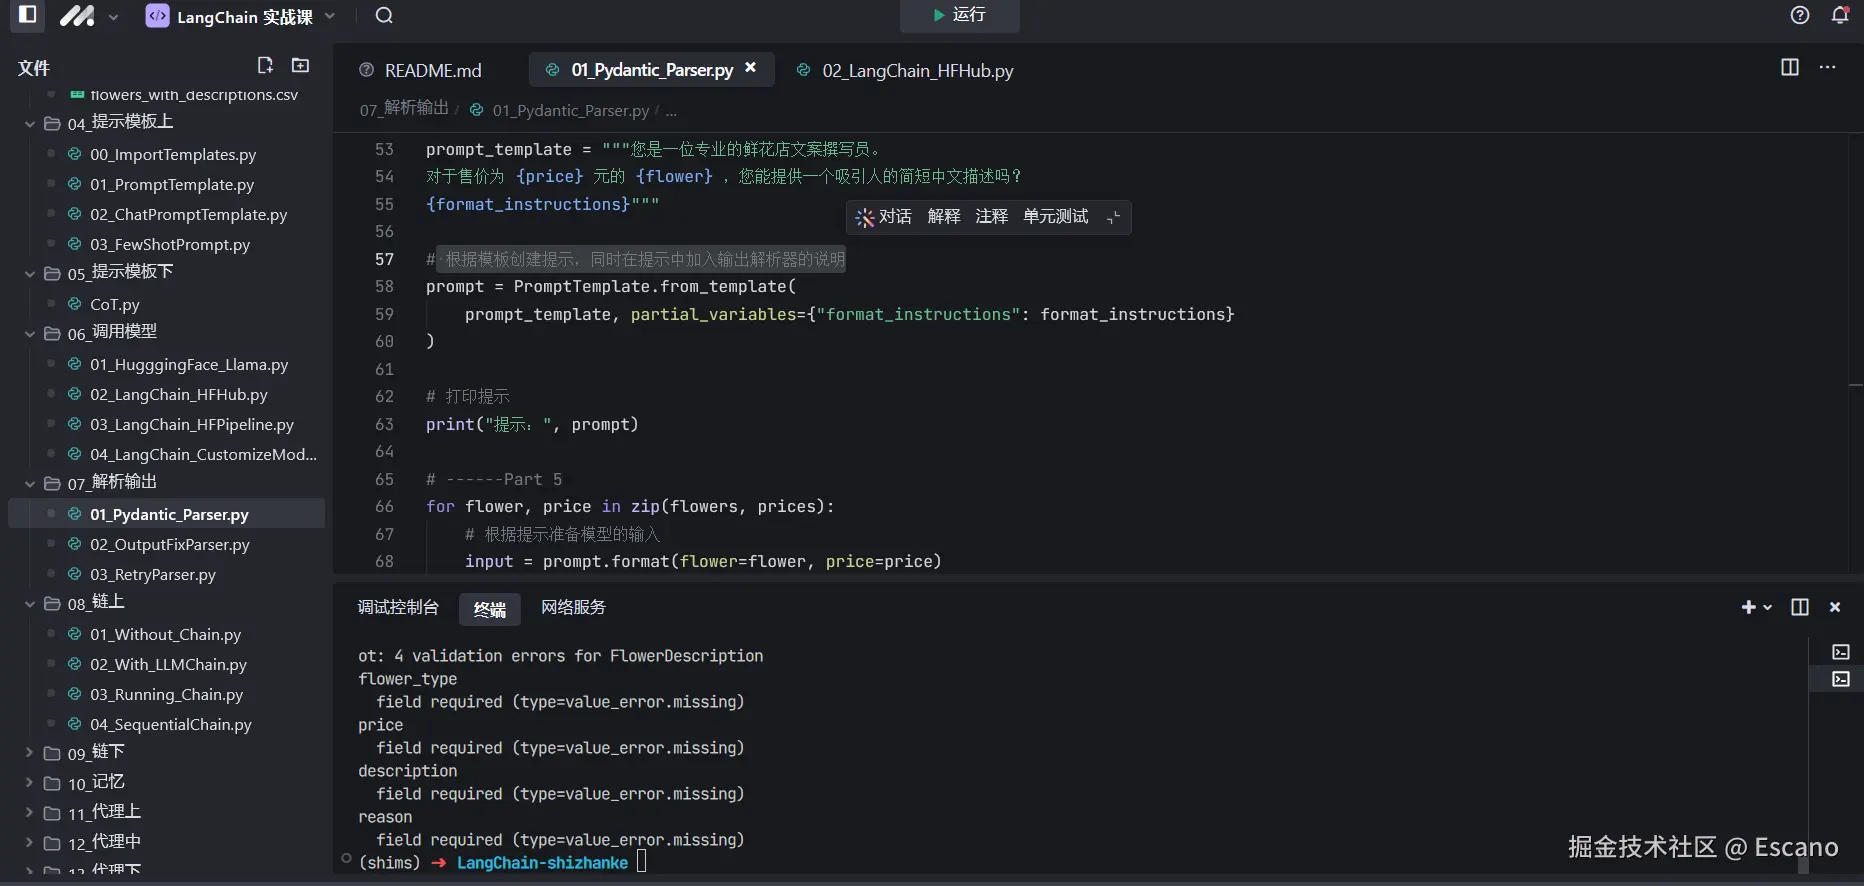Toggle the sidebar panel icon
This screenshot has width=1864, height=886.
pos(28,15)
